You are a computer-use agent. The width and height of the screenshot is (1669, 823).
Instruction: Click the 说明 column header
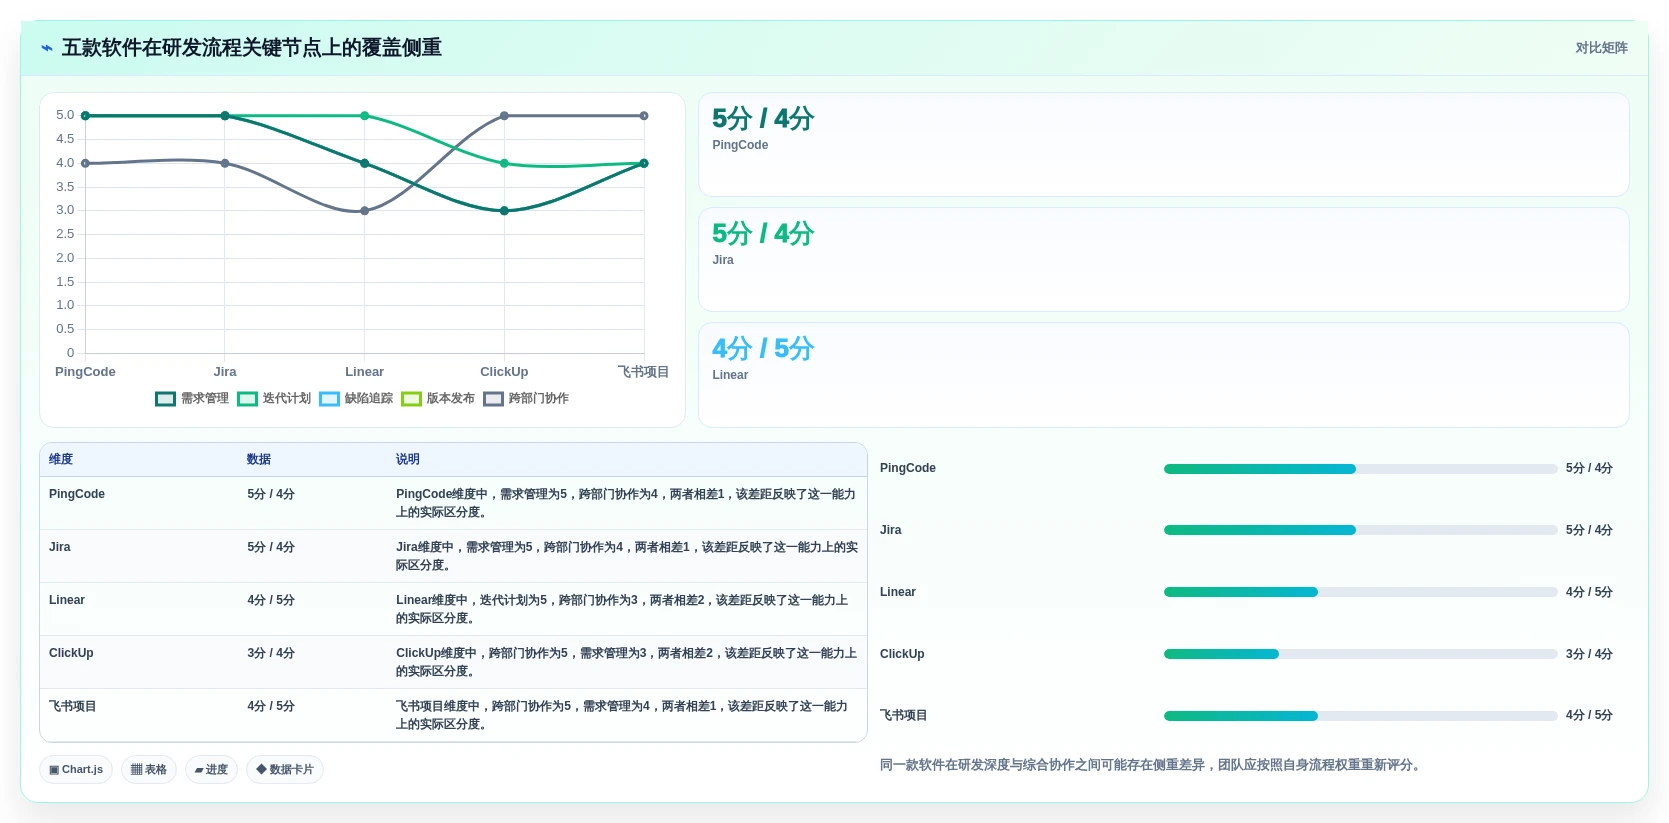click(408, 459)
